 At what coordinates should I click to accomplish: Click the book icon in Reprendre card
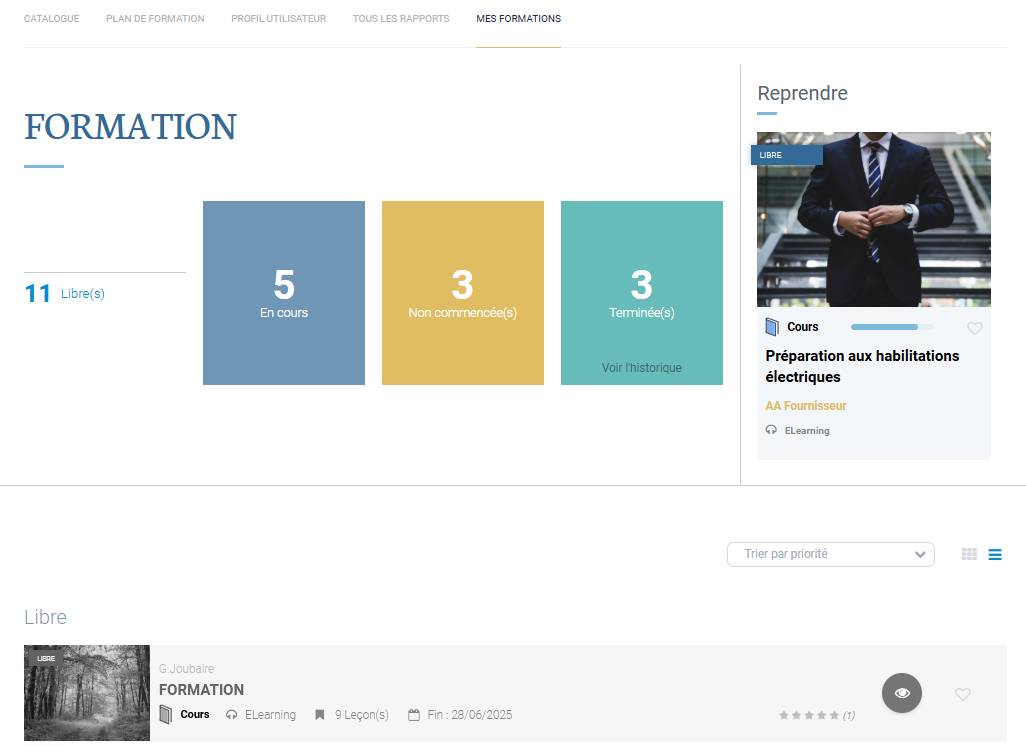point(772,327)
